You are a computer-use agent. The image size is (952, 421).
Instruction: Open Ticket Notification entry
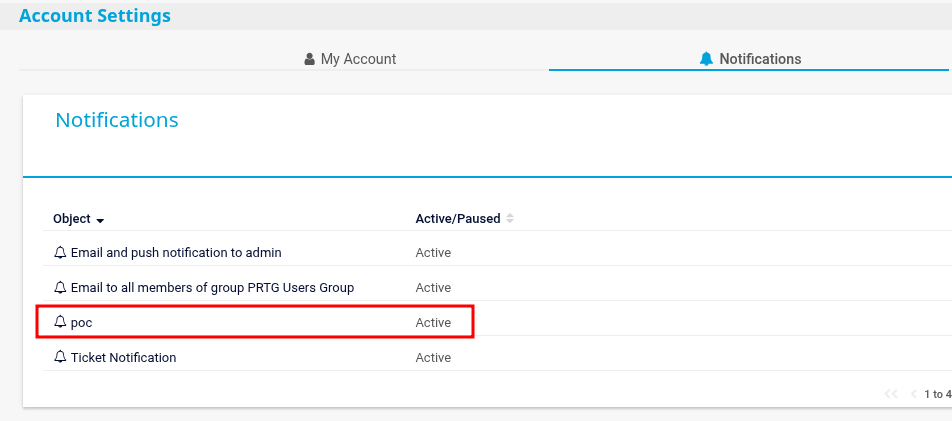click(123, 357)
